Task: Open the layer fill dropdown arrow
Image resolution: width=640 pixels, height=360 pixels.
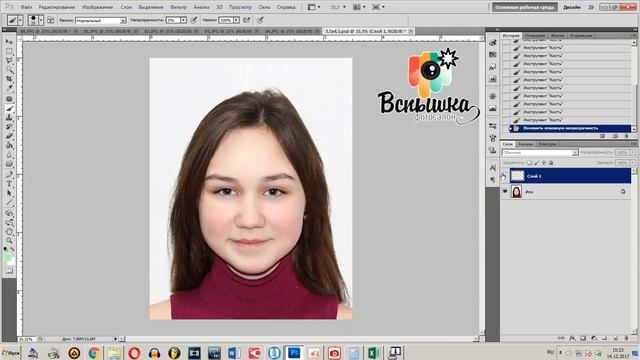Action: click(633, 162)
